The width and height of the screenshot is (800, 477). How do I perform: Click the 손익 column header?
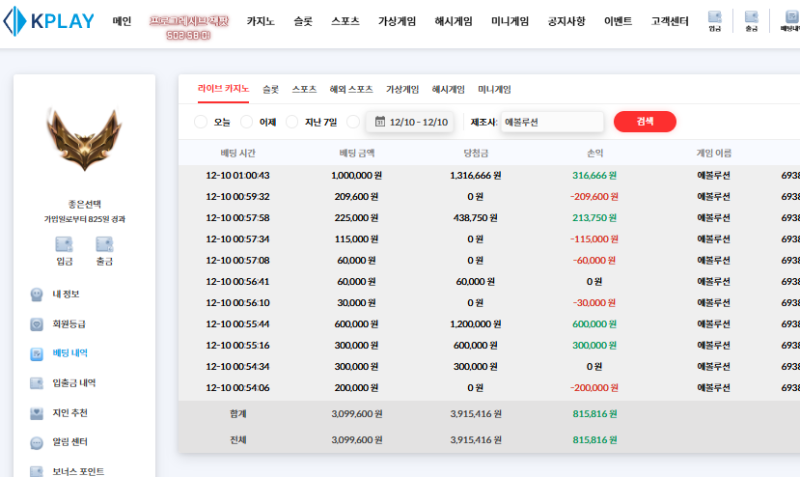point(595,153)
